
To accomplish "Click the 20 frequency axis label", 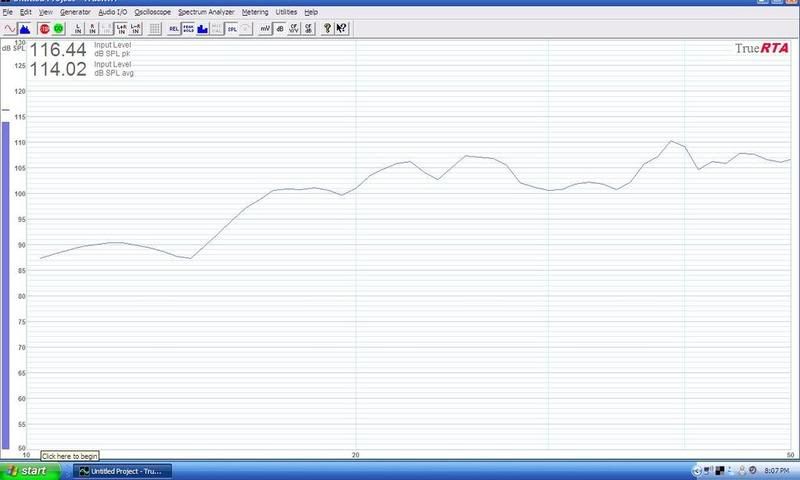I will pyautogui.click(x=356, y=454).
